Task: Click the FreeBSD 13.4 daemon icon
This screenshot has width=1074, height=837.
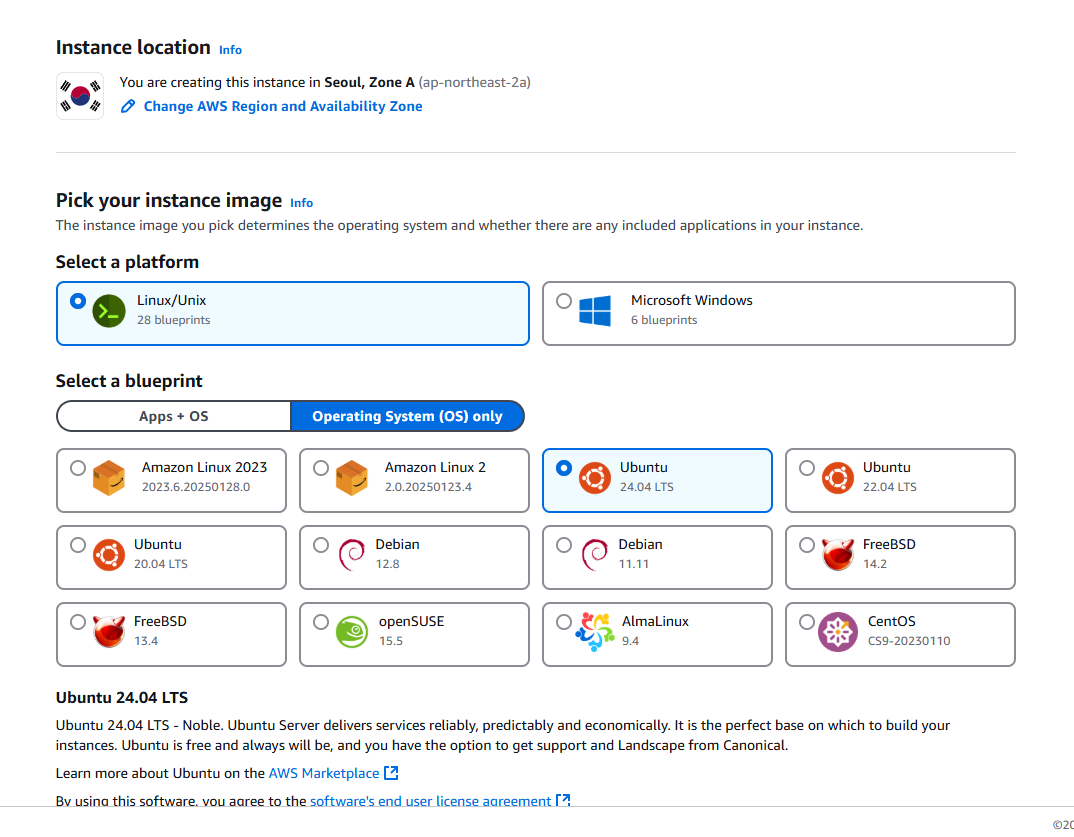Action: click(x=109, y=631)
